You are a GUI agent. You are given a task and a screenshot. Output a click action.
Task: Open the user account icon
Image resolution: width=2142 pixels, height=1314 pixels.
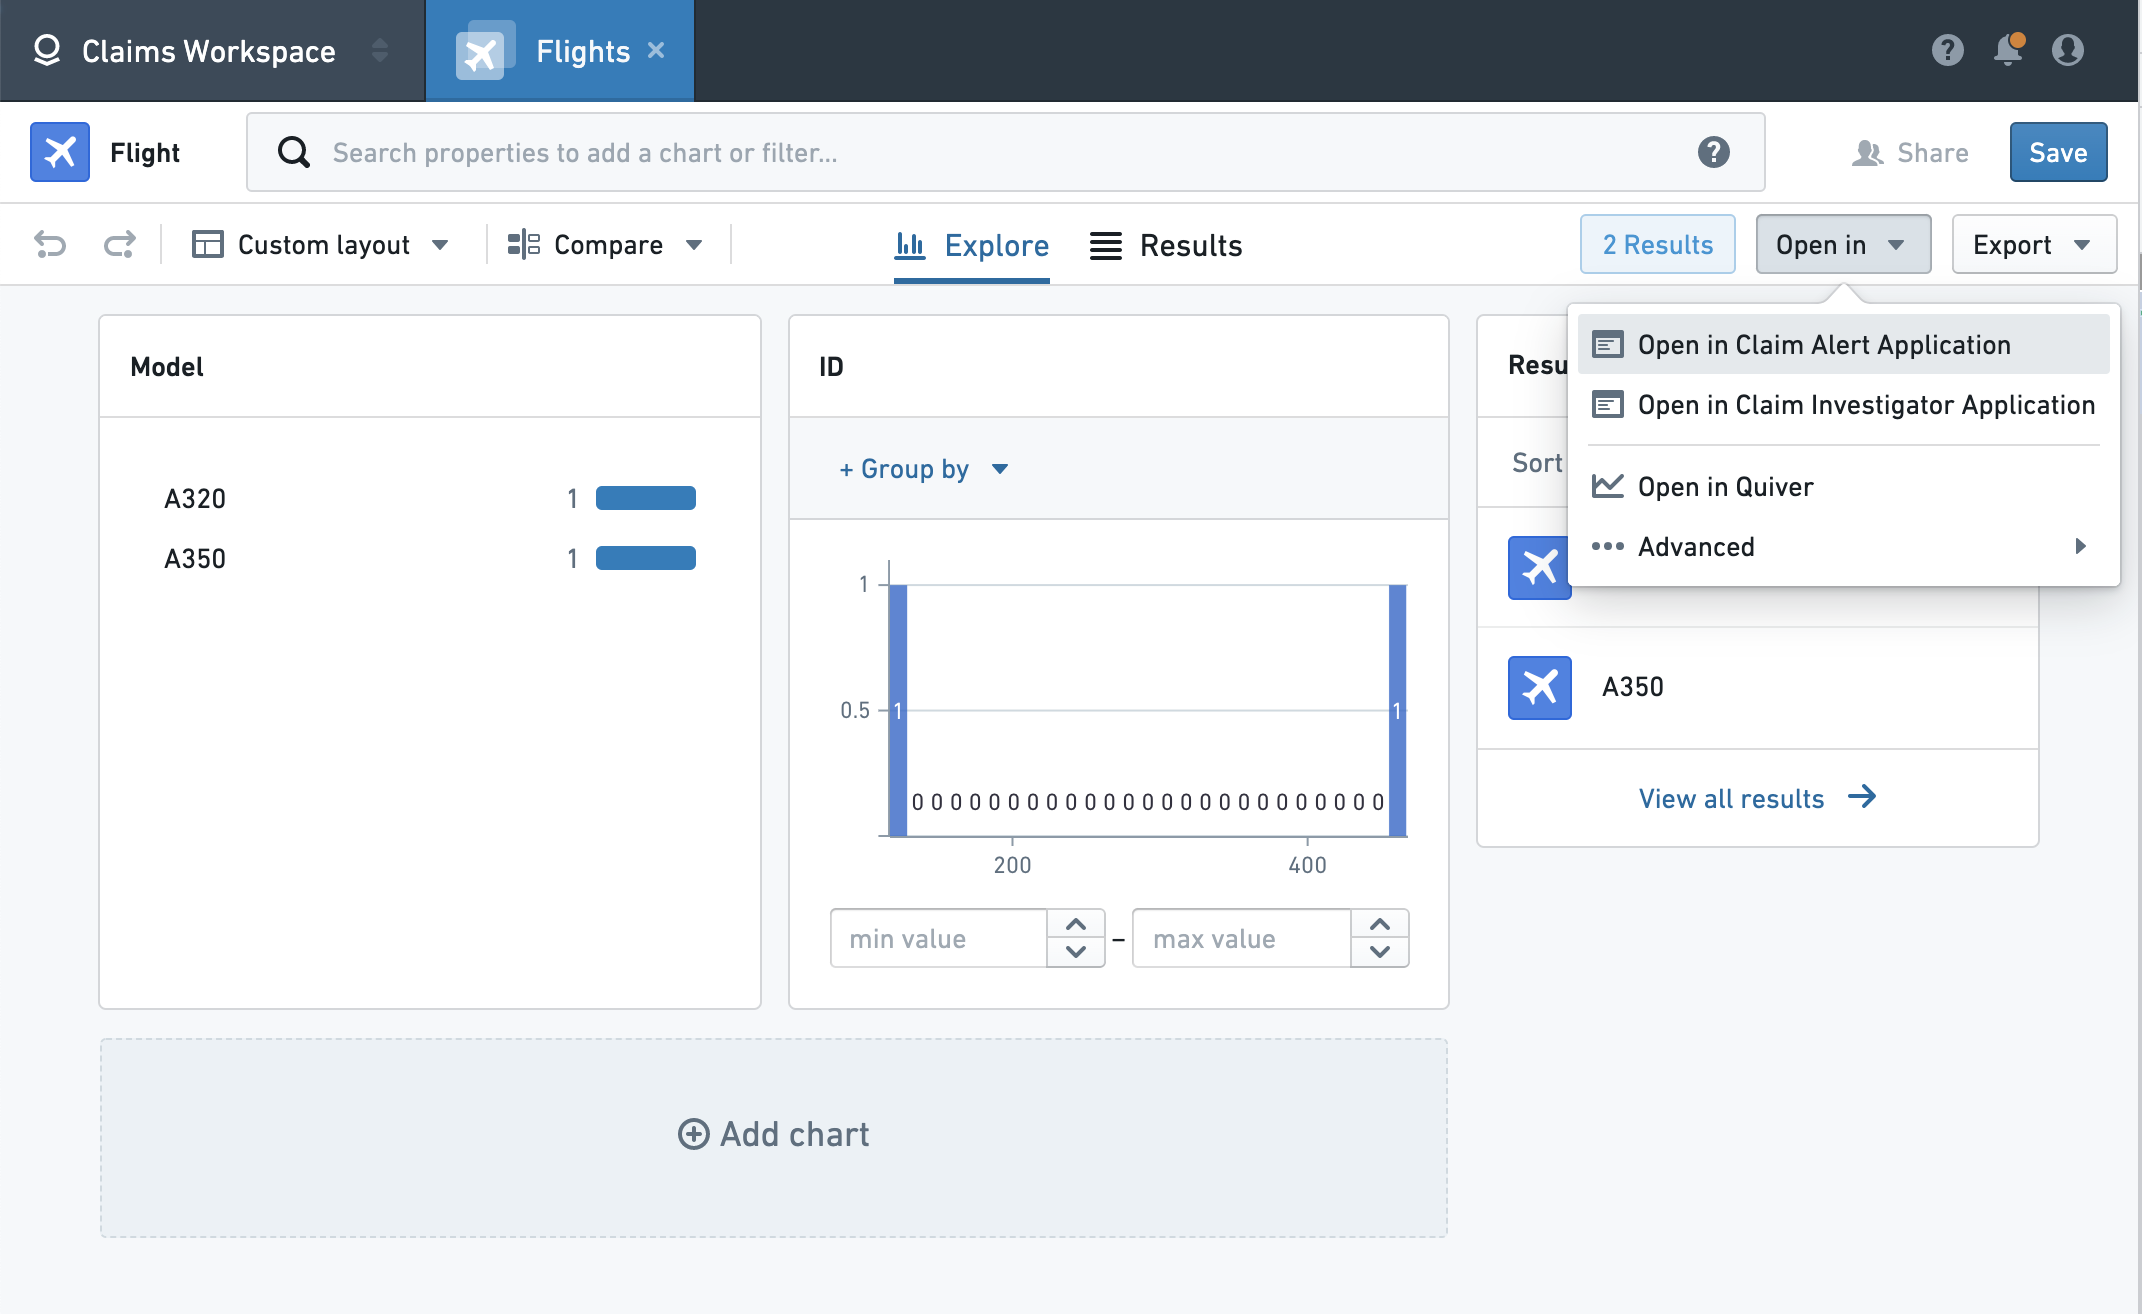point(2067,50)
